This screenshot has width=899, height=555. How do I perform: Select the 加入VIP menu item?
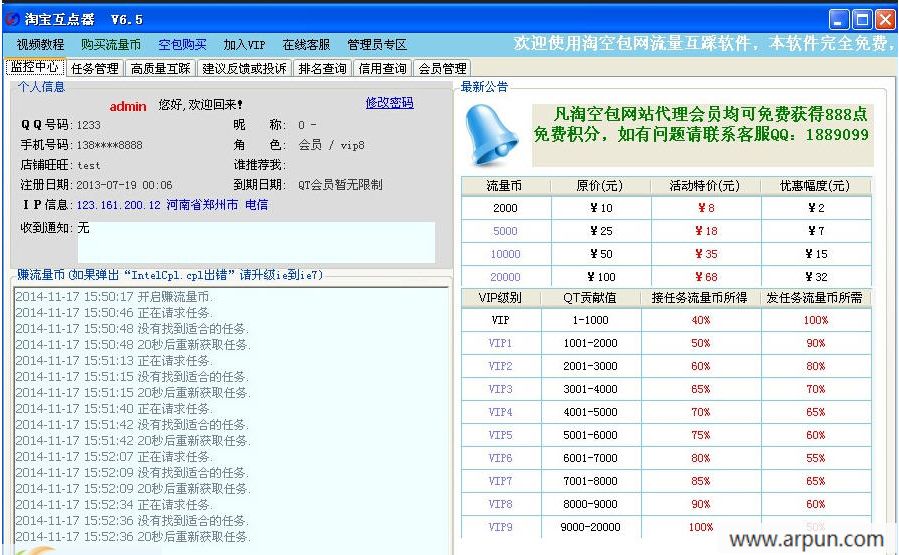coord(244,45)
